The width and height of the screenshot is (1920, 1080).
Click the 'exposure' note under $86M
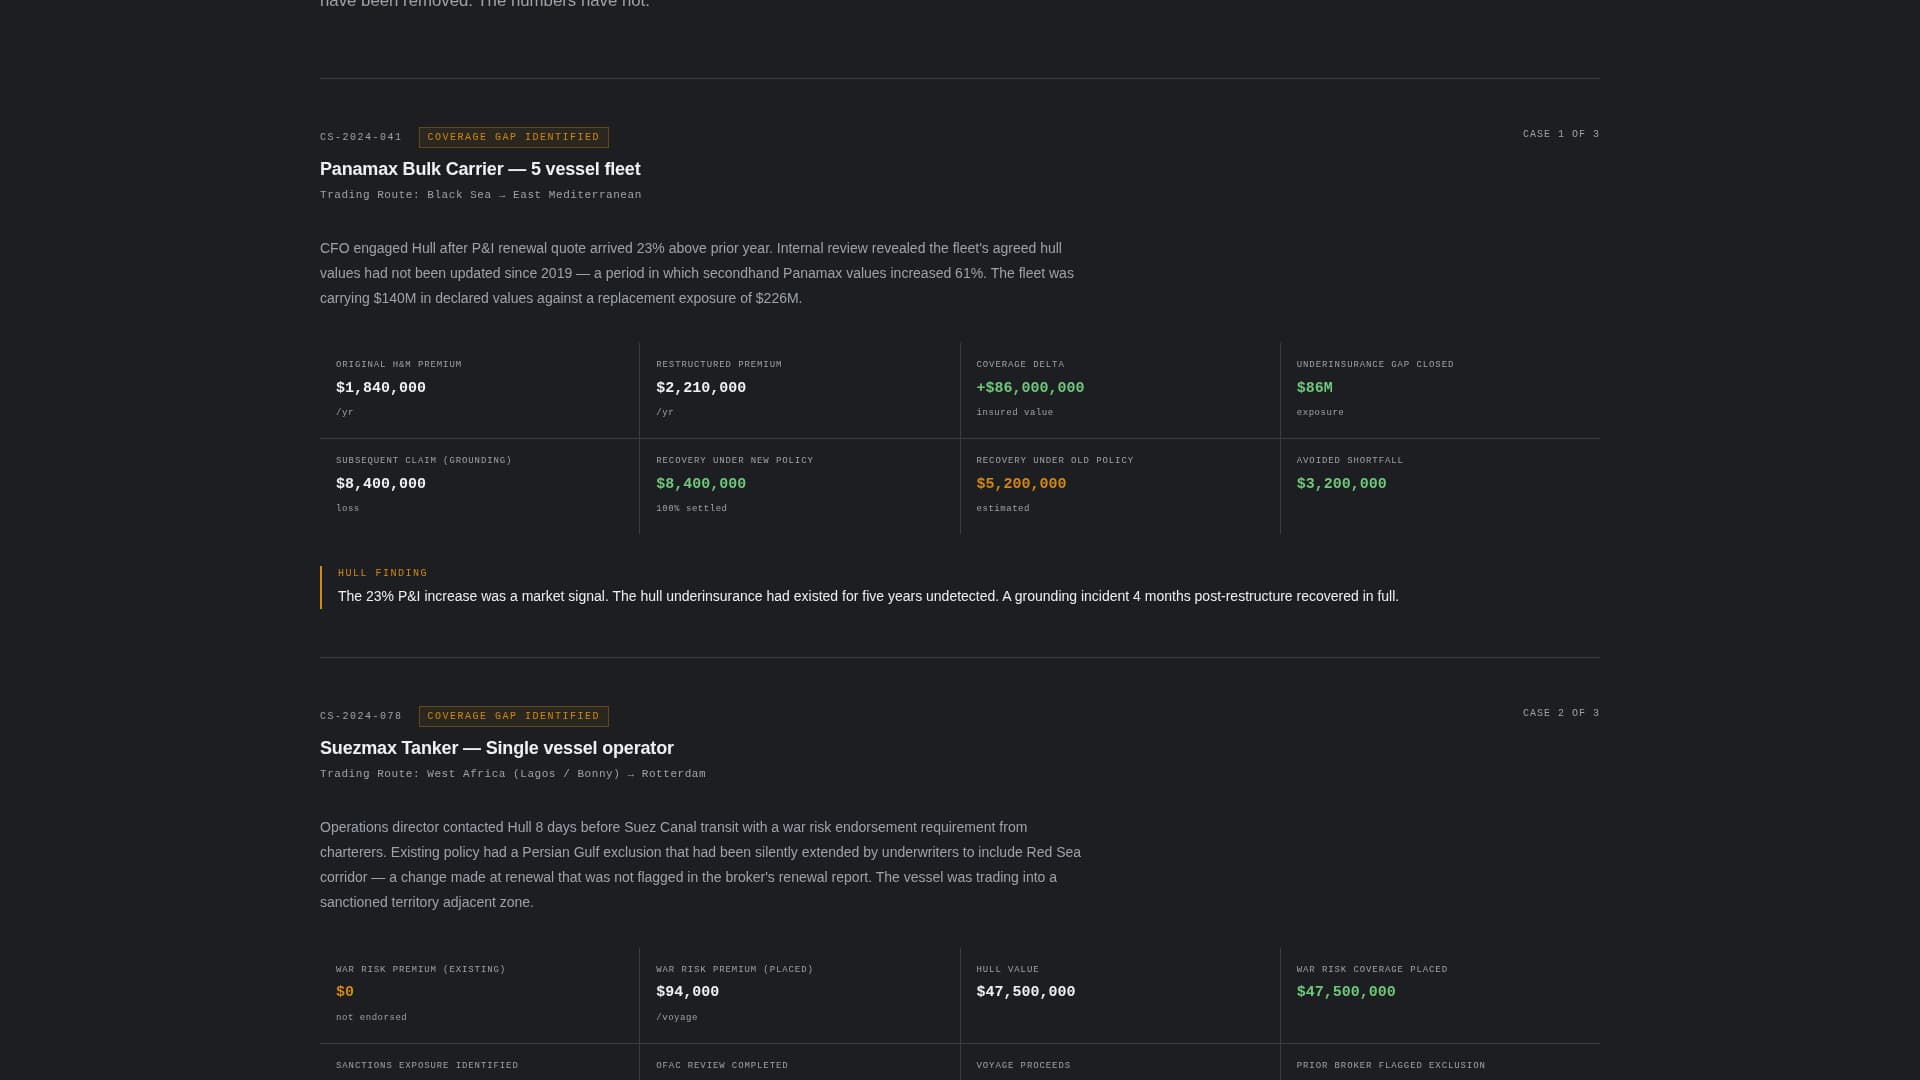(1320, 413)
